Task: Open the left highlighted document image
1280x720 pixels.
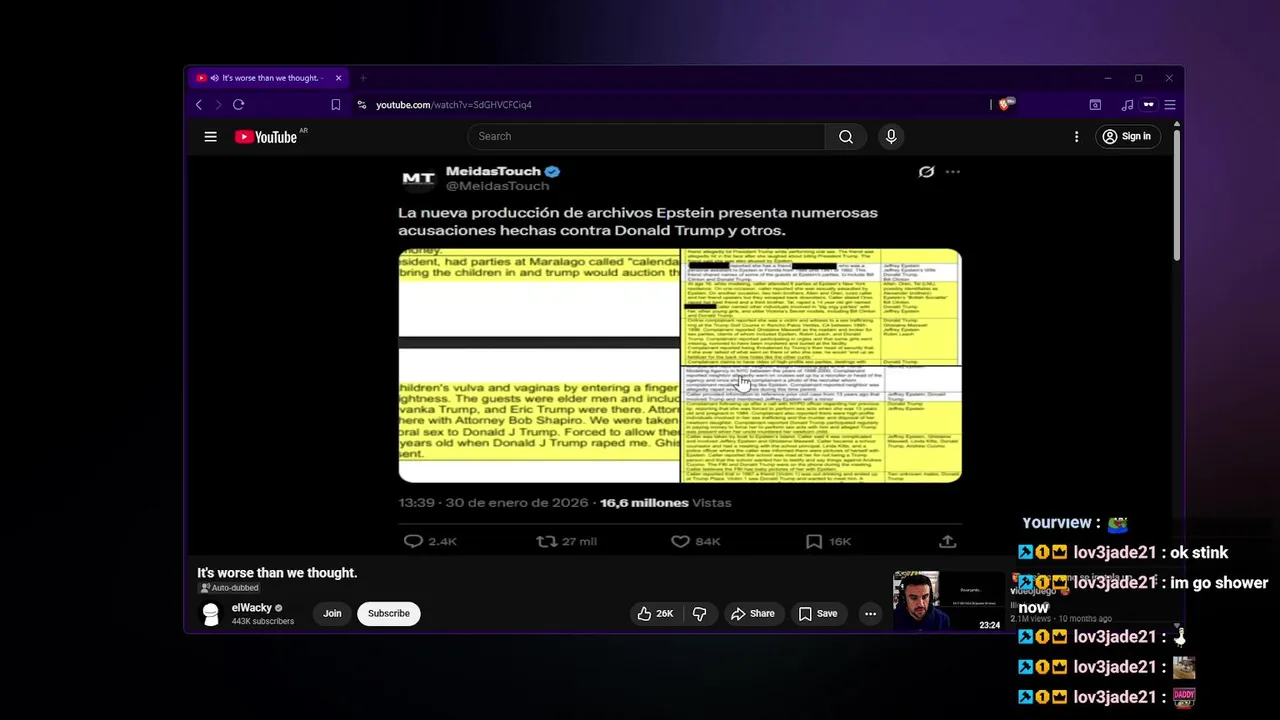Action: (x=539, y=366)
